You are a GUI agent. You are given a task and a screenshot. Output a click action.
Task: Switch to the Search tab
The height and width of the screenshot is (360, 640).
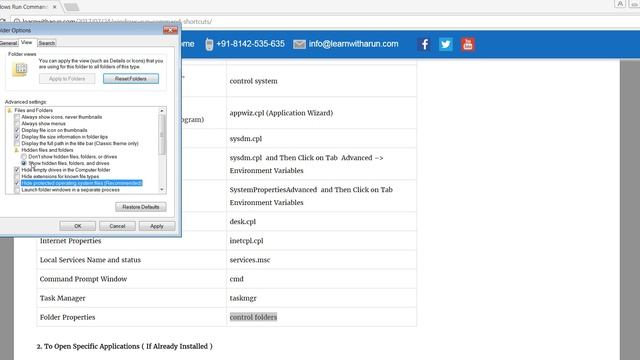point(47,43)
